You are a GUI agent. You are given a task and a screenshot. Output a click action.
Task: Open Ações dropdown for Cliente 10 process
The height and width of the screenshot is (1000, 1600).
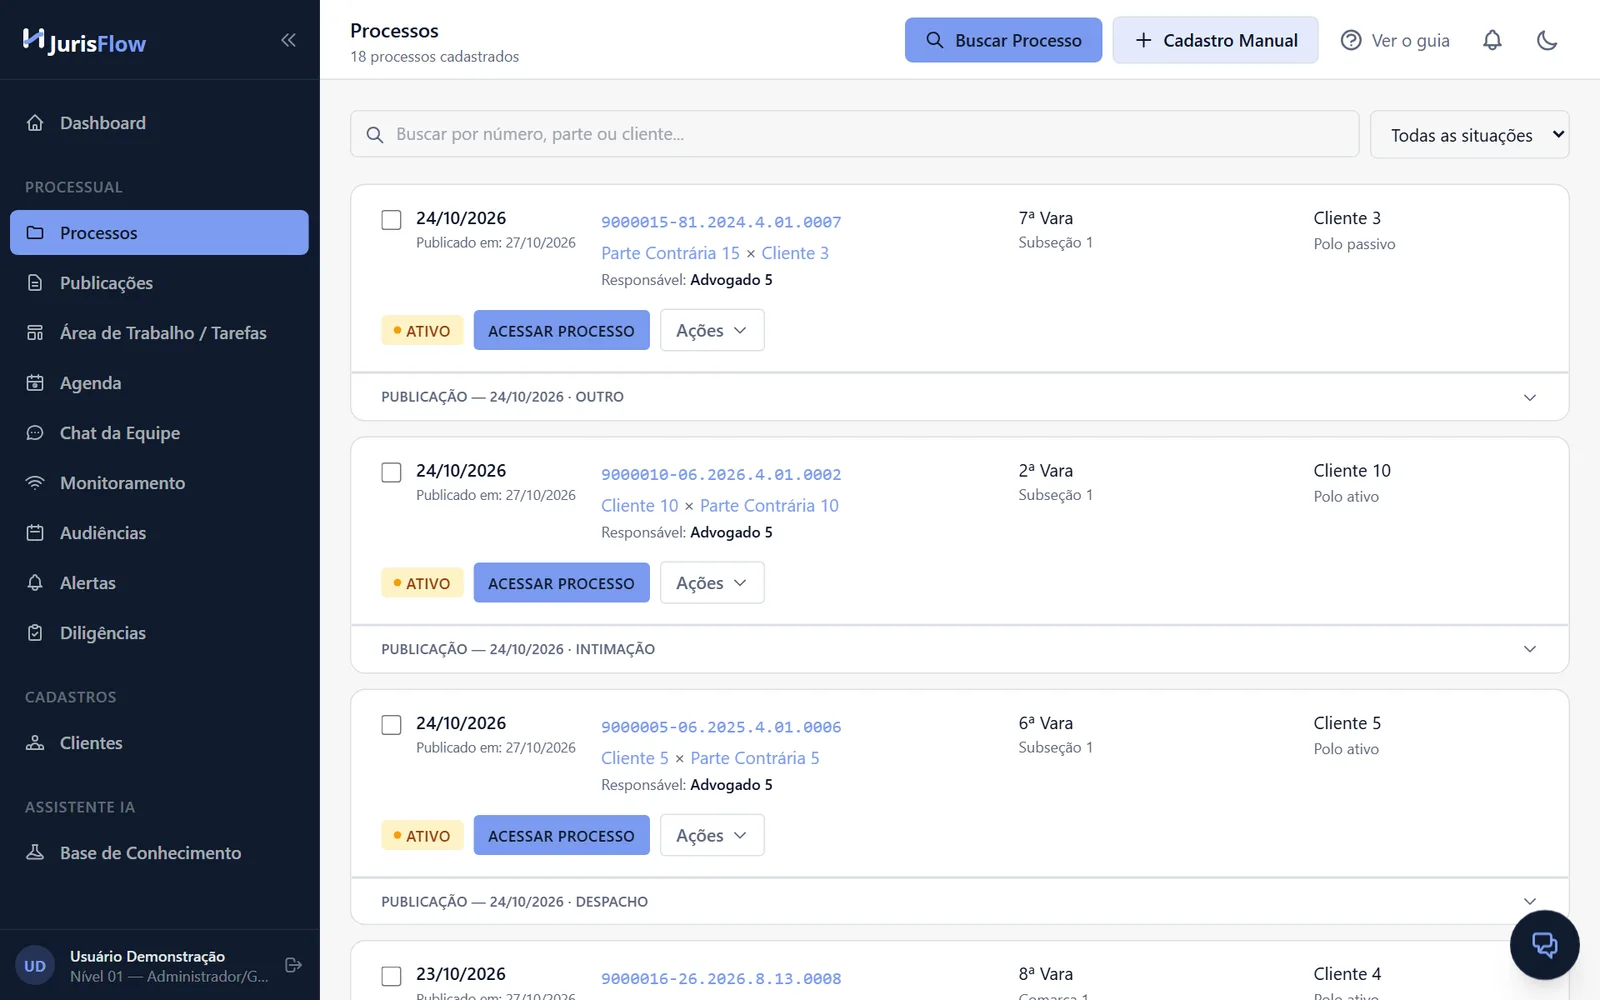click(712, 583)
